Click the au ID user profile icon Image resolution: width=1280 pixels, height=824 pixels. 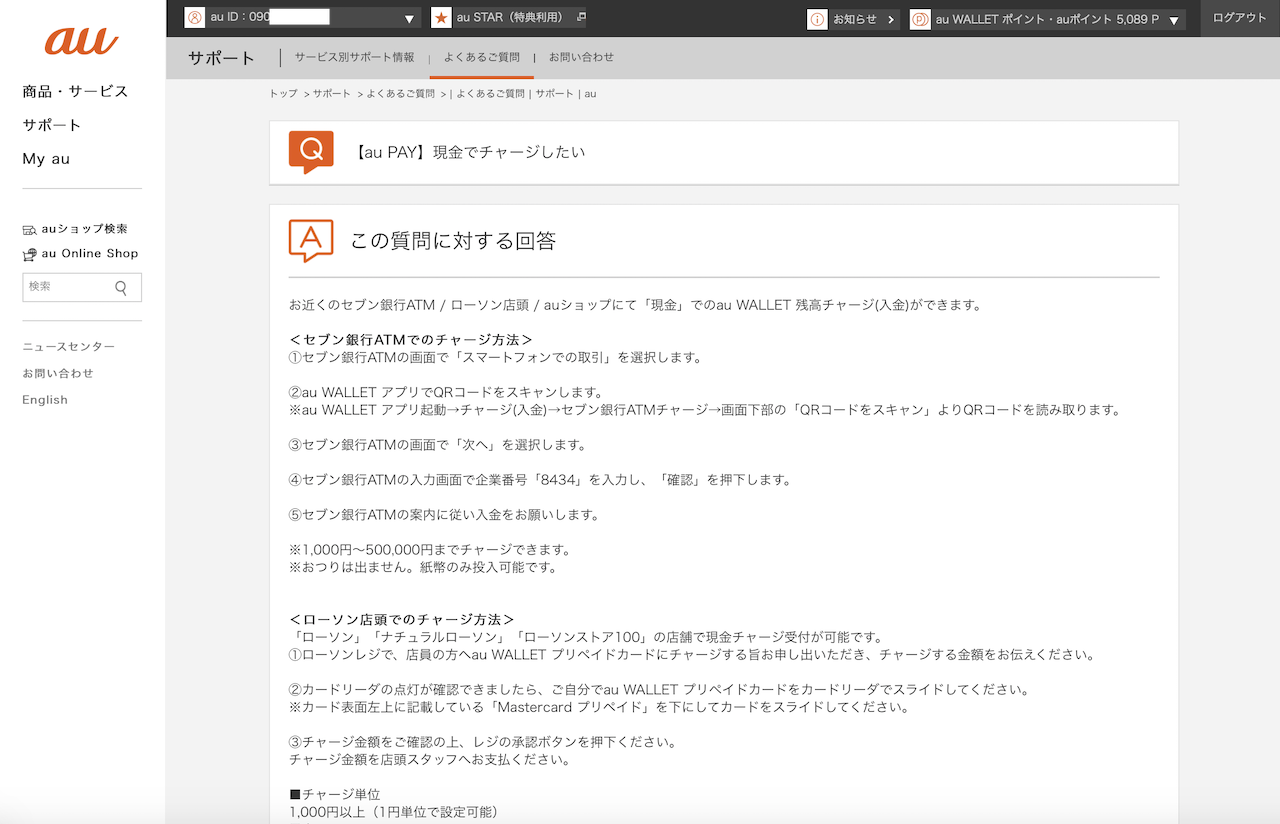tap(194, 18)
